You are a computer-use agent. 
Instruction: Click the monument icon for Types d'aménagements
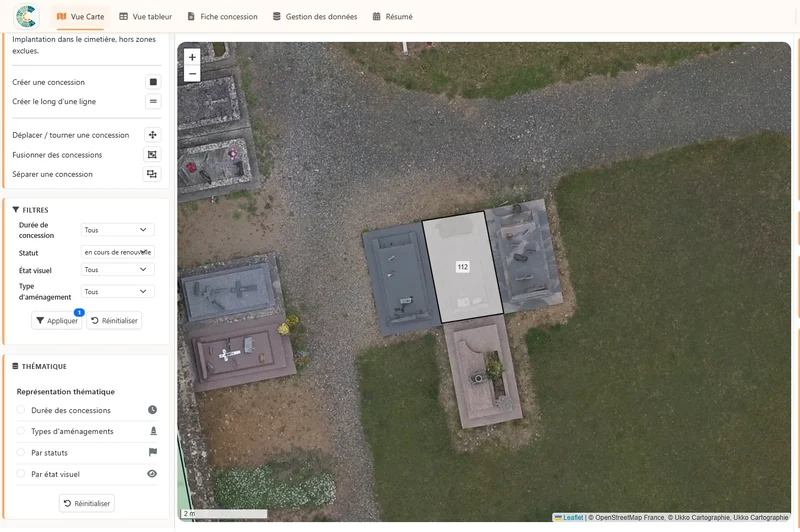coord(153,431)
